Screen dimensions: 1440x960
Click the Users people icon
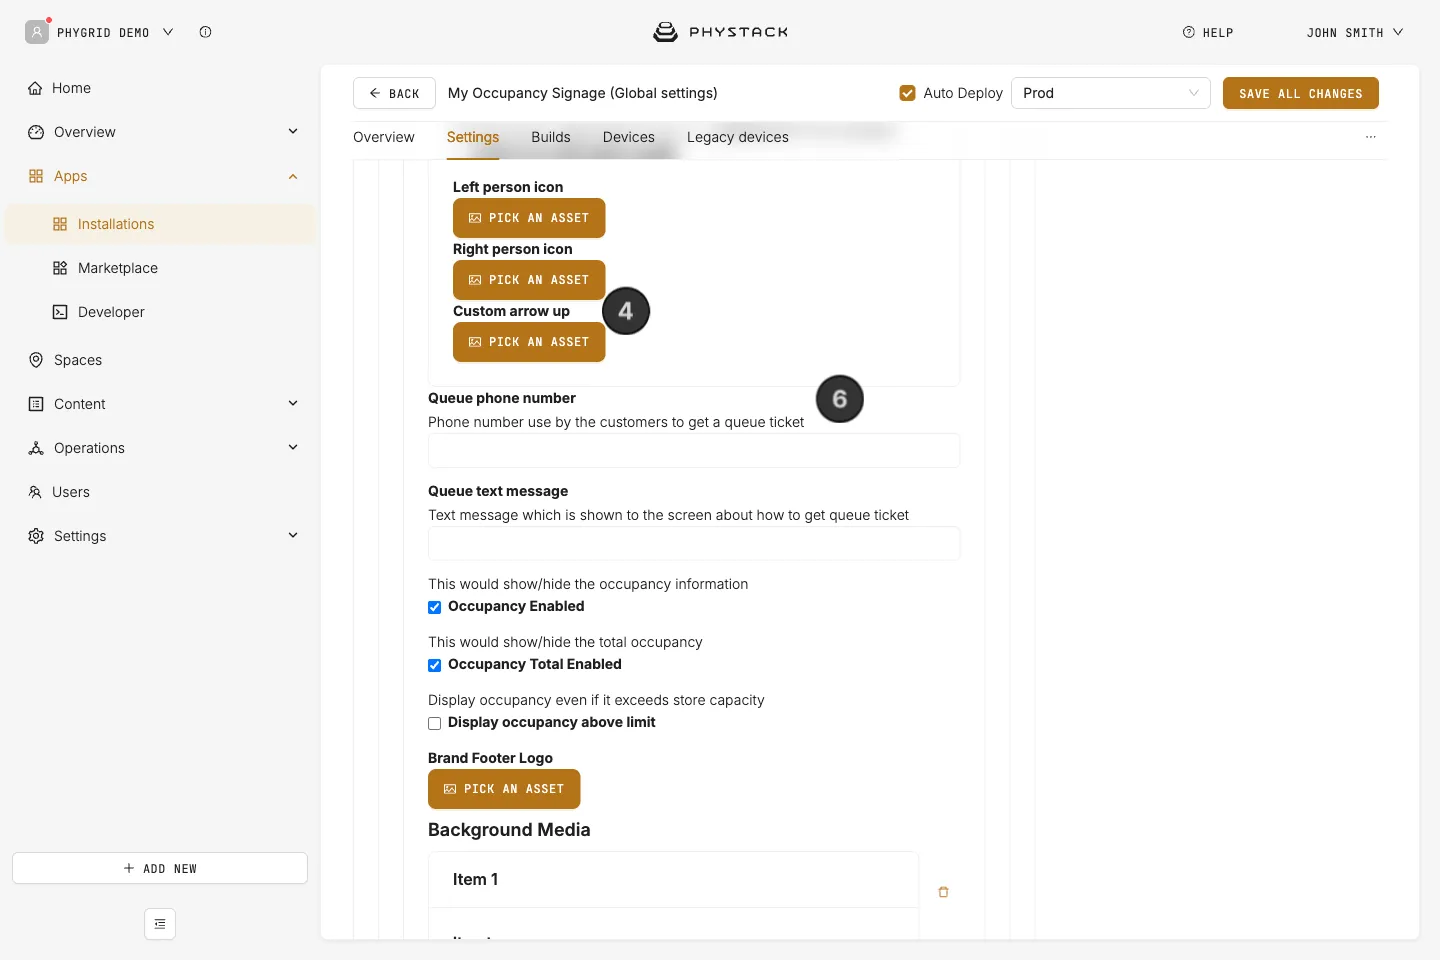pos(35,492)
